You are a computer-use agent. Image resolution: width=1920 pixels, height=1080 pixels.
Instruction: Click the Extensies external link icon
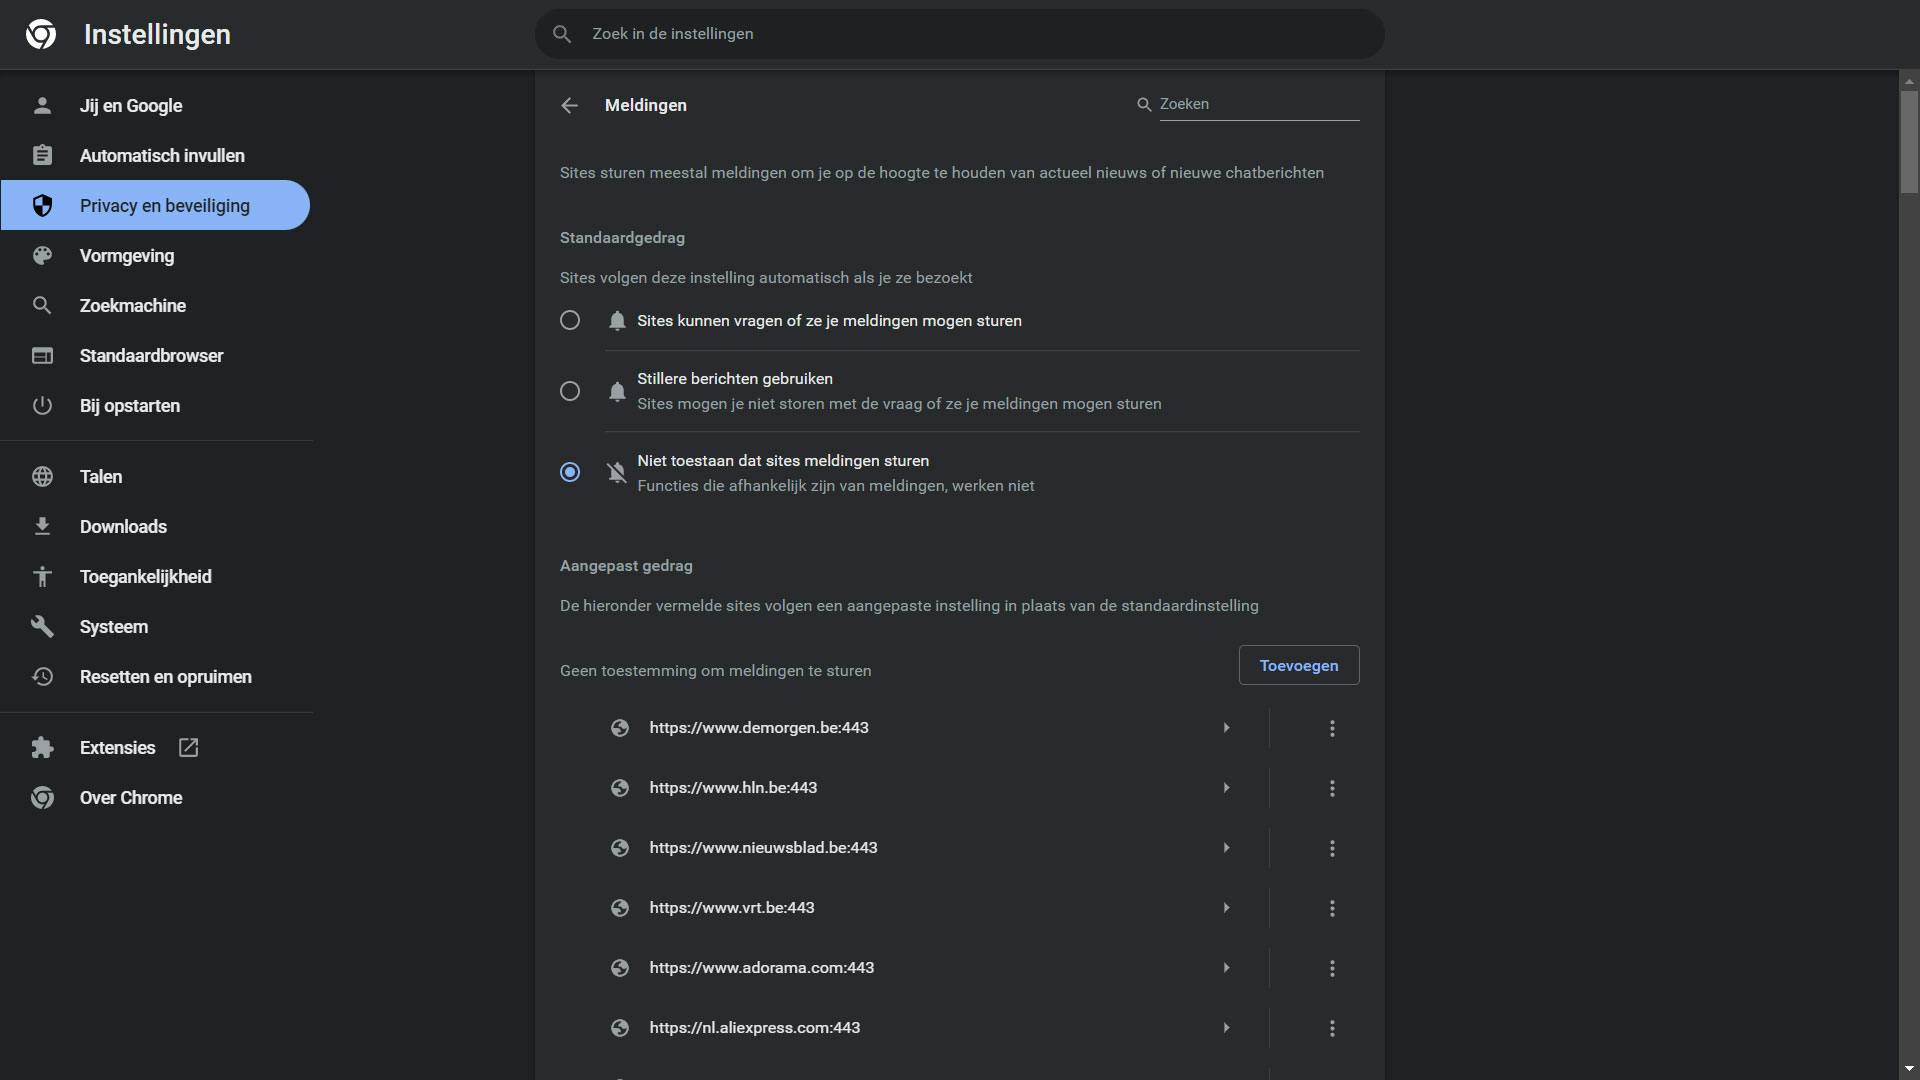(188, 748)
